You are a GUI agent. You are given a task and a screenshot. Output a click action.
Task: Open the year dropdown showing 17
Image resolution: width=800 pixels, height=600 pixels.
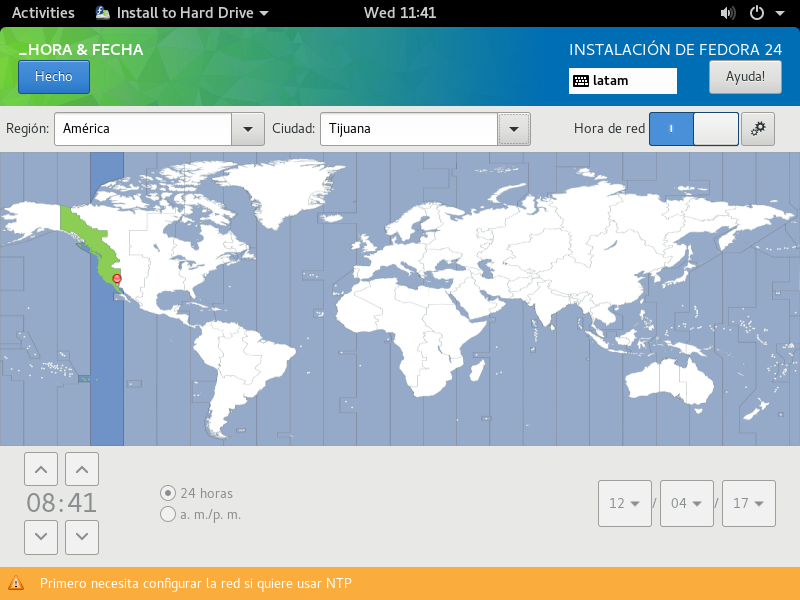pos(748,503)
